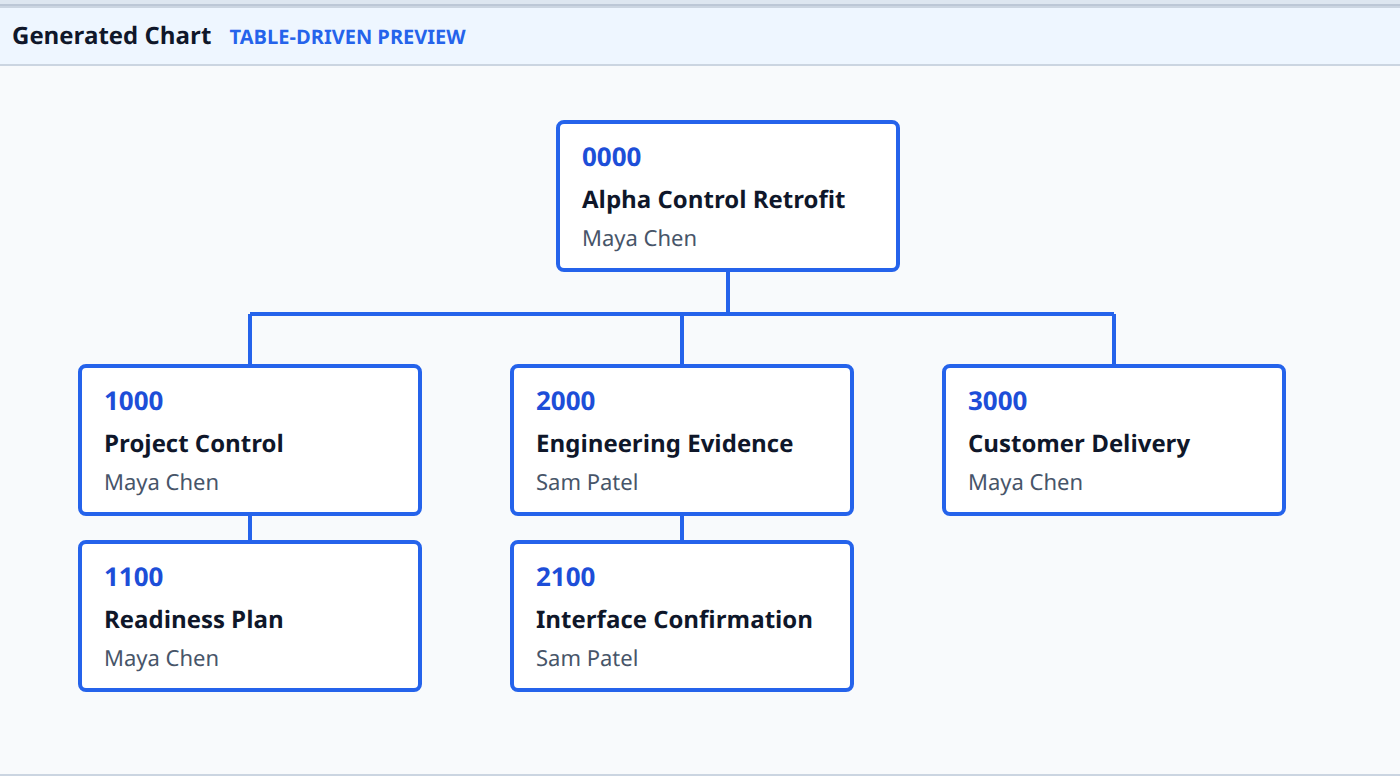
Task: Click "Sam Patel" under Engineering Evidence
Action: (x=587, y=483)
